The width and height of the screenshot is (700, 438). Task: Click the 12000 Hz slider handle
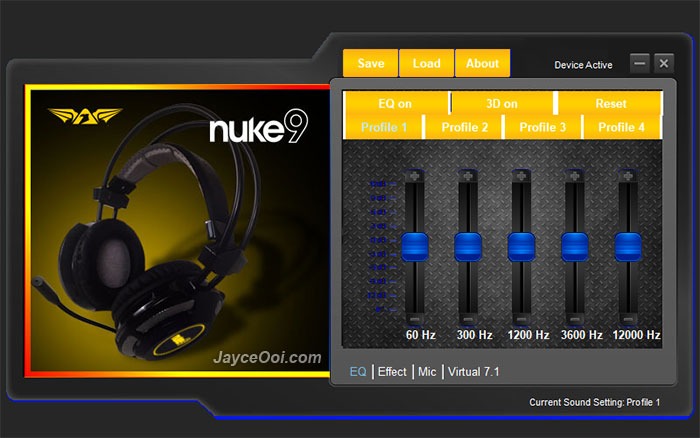[x=628, y=246]
